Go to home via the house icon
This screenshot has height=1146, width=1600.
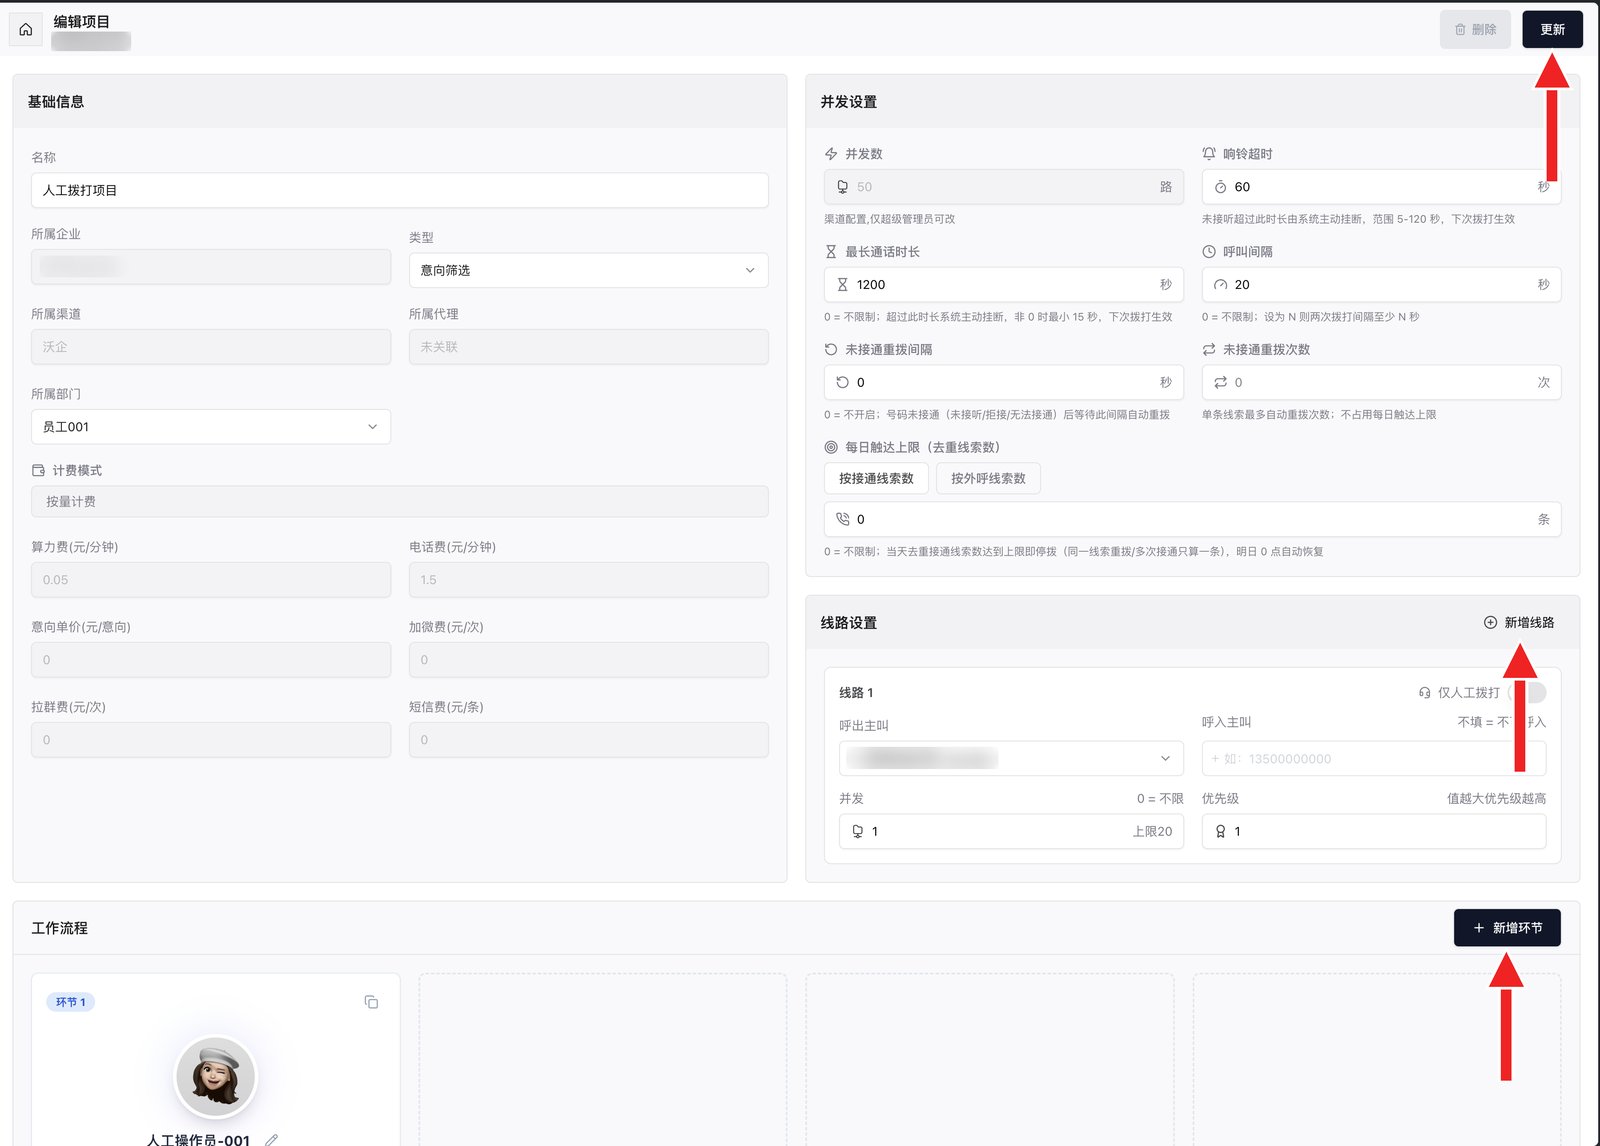[26, 29]
